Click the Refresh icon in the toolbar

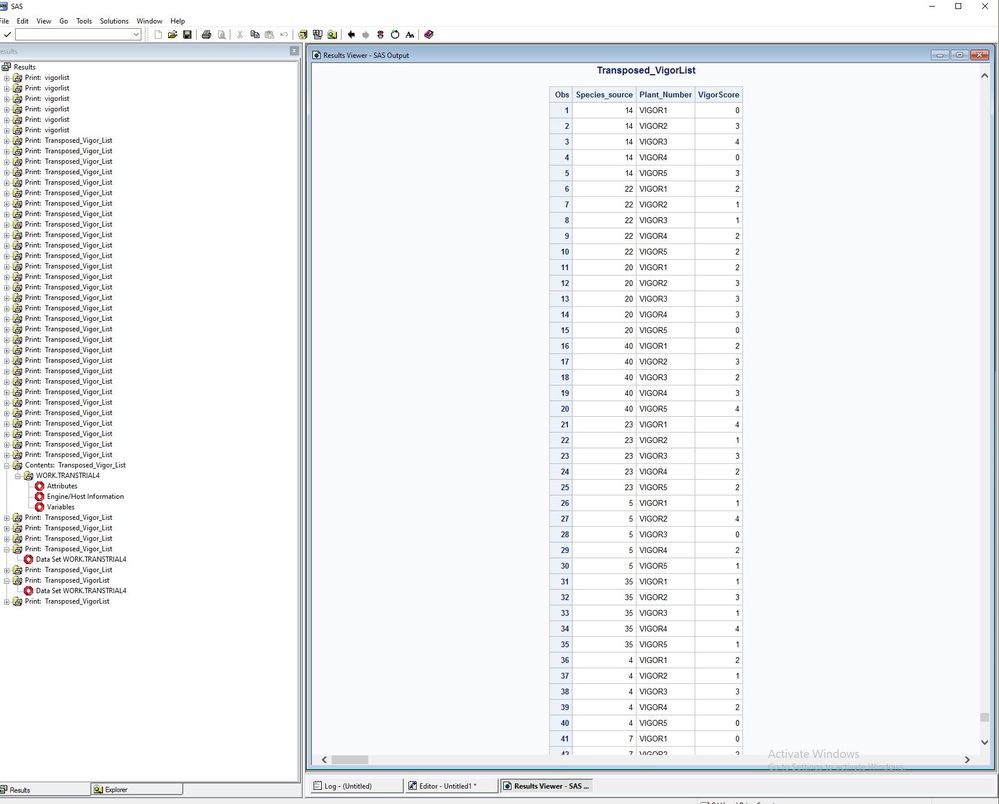(x=394, y=34)
